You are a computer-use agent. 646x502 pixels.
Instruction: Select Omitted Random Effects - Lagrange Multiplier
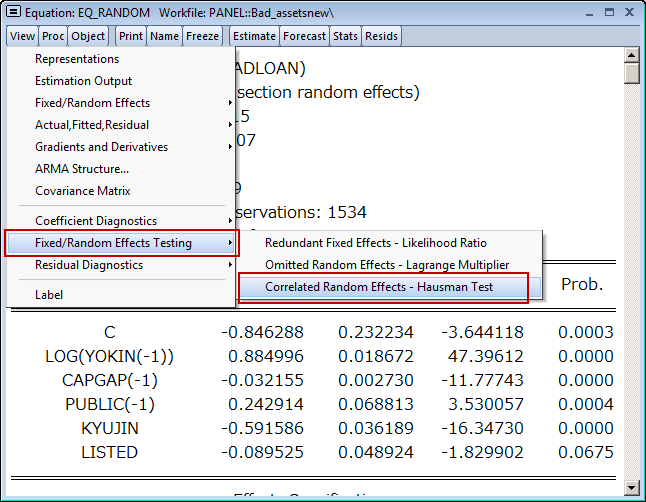click(x=387, y=265)
